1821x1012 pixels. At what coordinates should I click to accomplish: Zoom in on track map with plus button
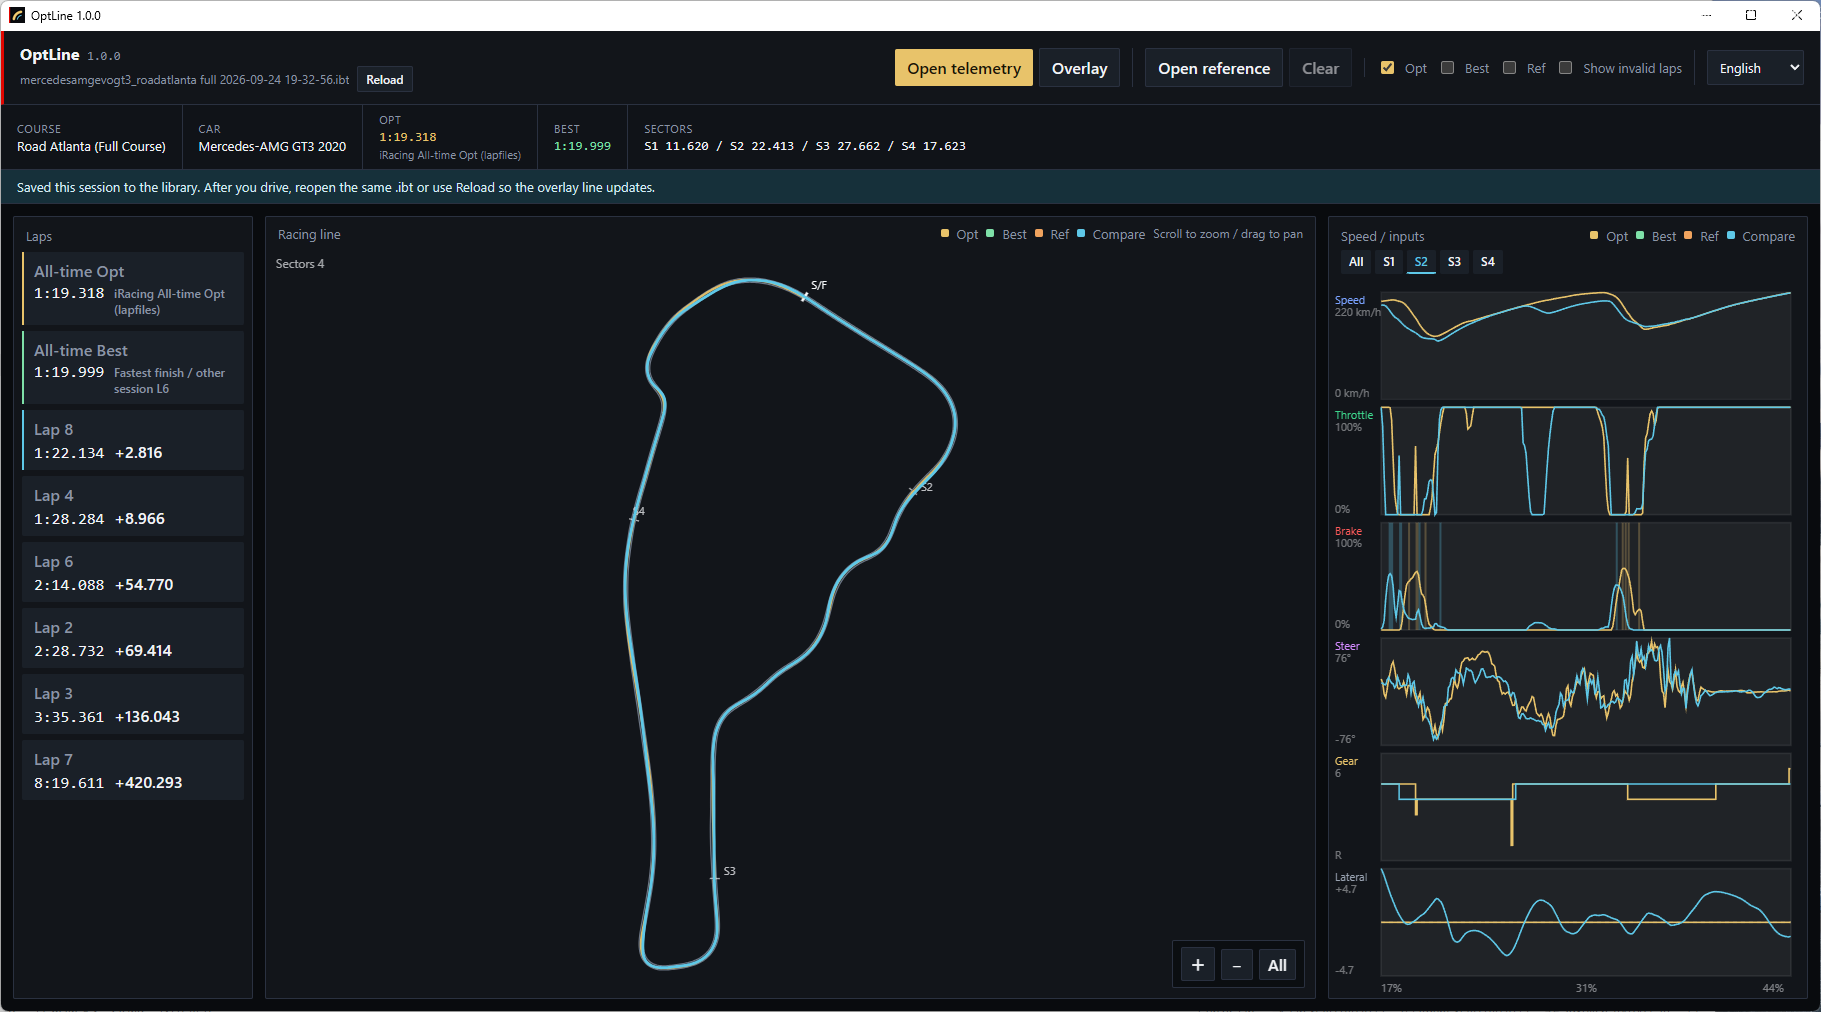[x=1198, y=965]
